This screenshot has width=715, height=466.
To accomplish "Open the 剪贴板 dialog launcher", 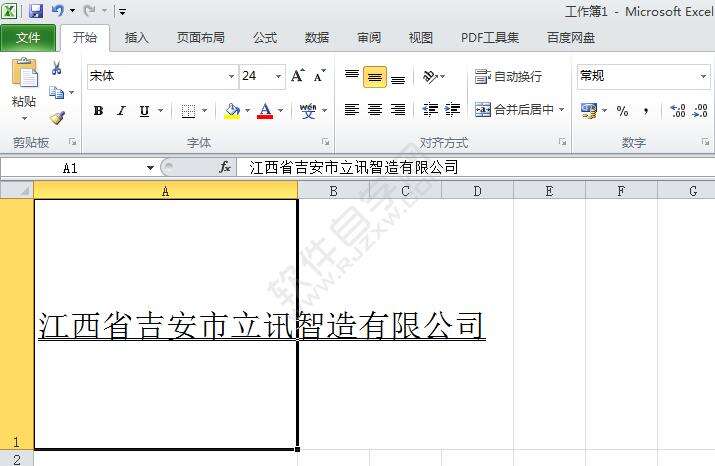I will [73, 142].
